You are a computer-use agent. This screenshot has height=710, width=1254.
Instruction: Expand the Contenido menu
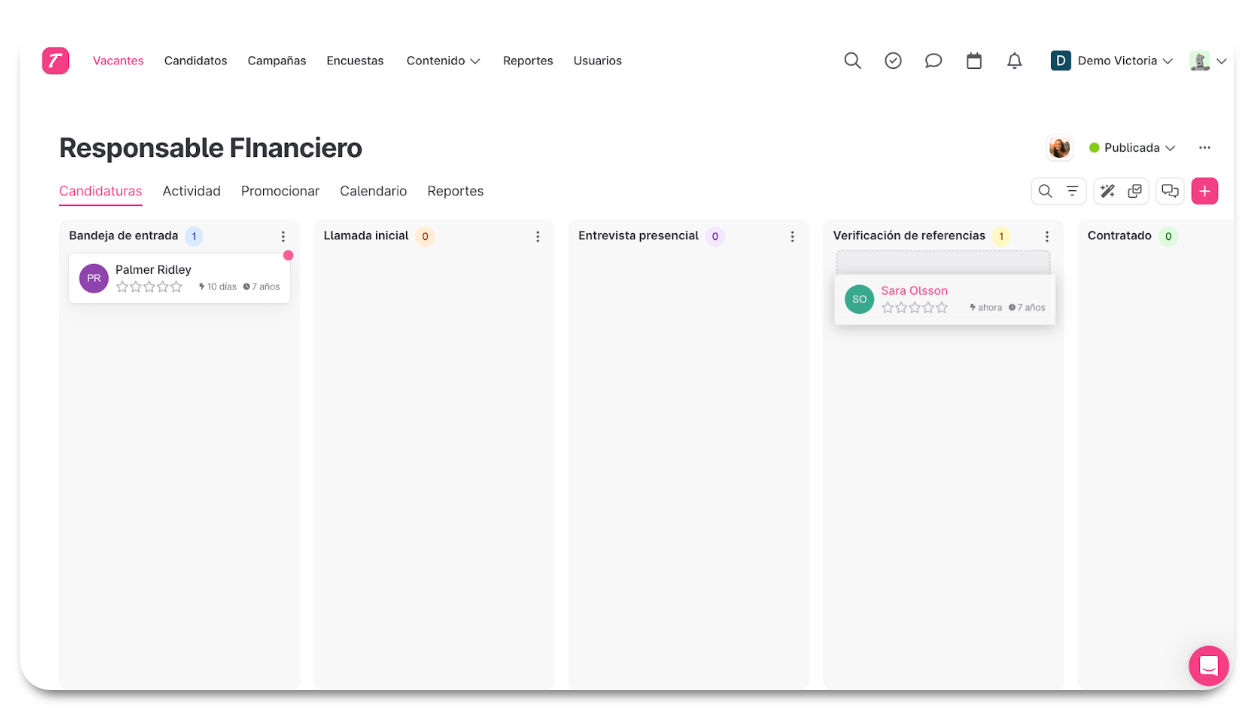[x=443, y=61]
